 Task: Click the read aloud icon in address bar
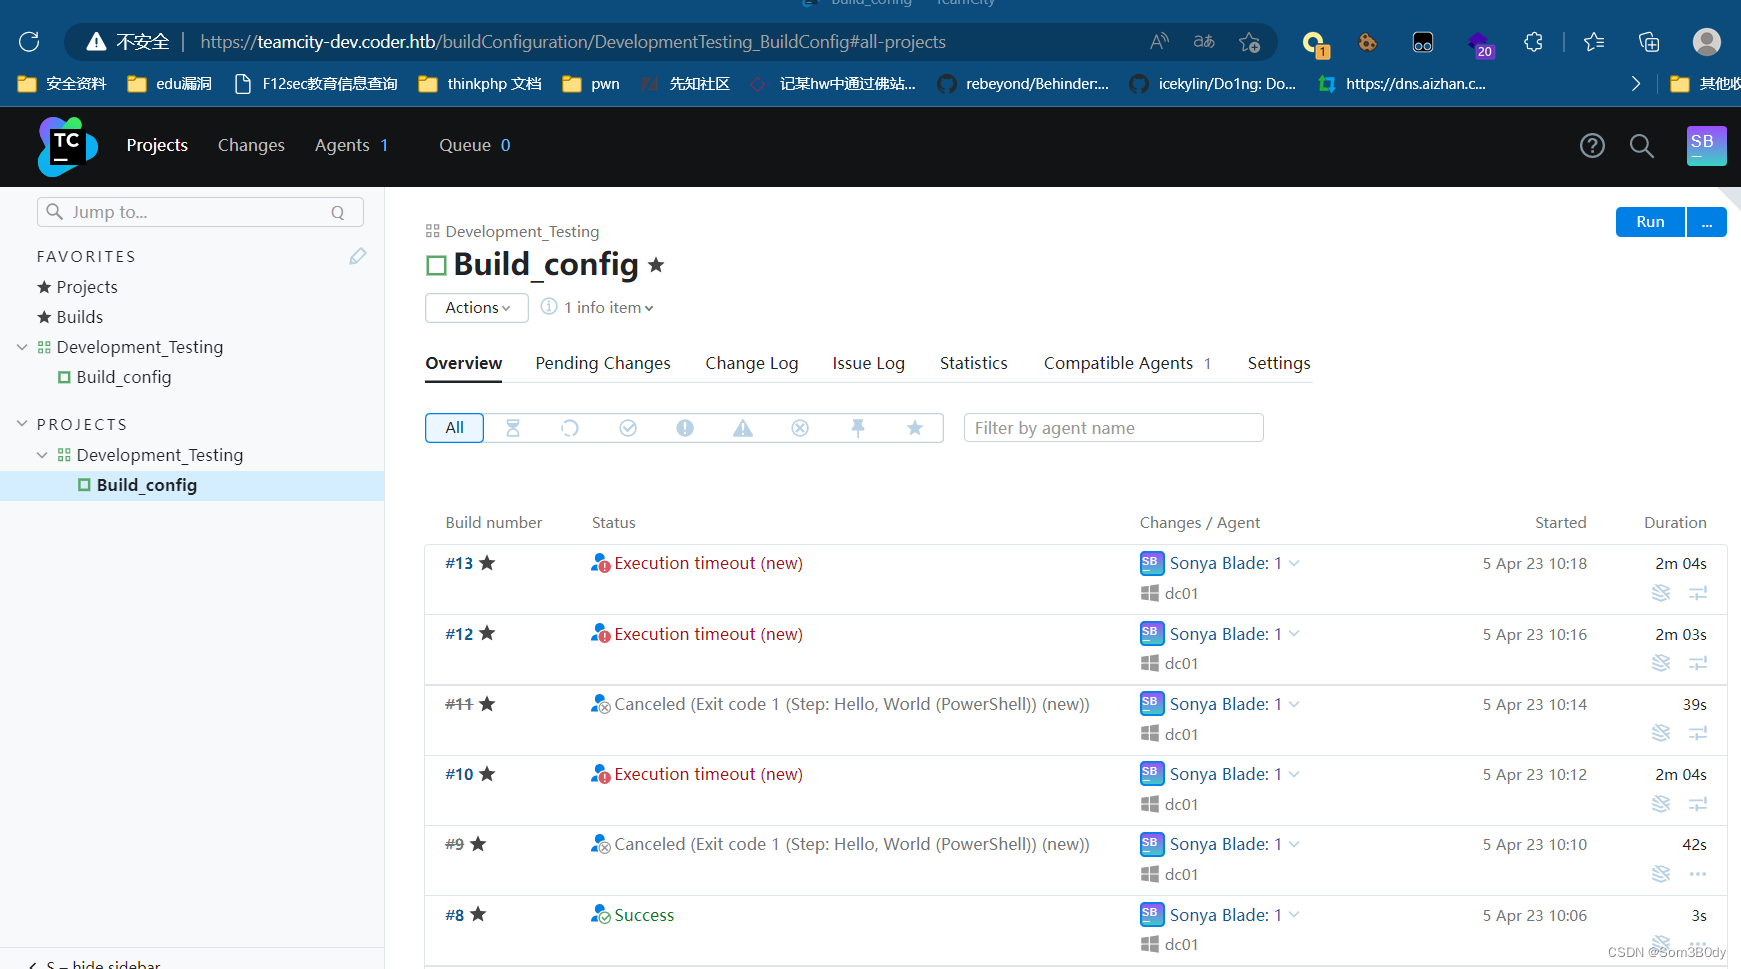coord(1159,42)
